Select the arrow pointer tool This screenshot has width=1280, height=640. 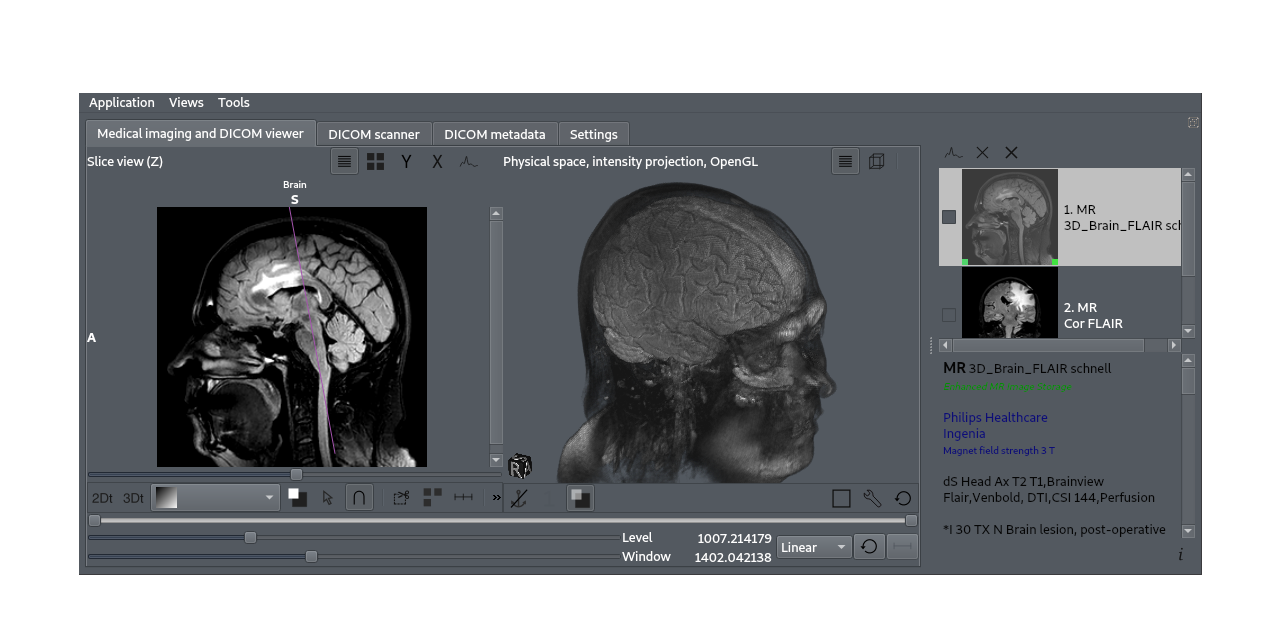[328, 498]
